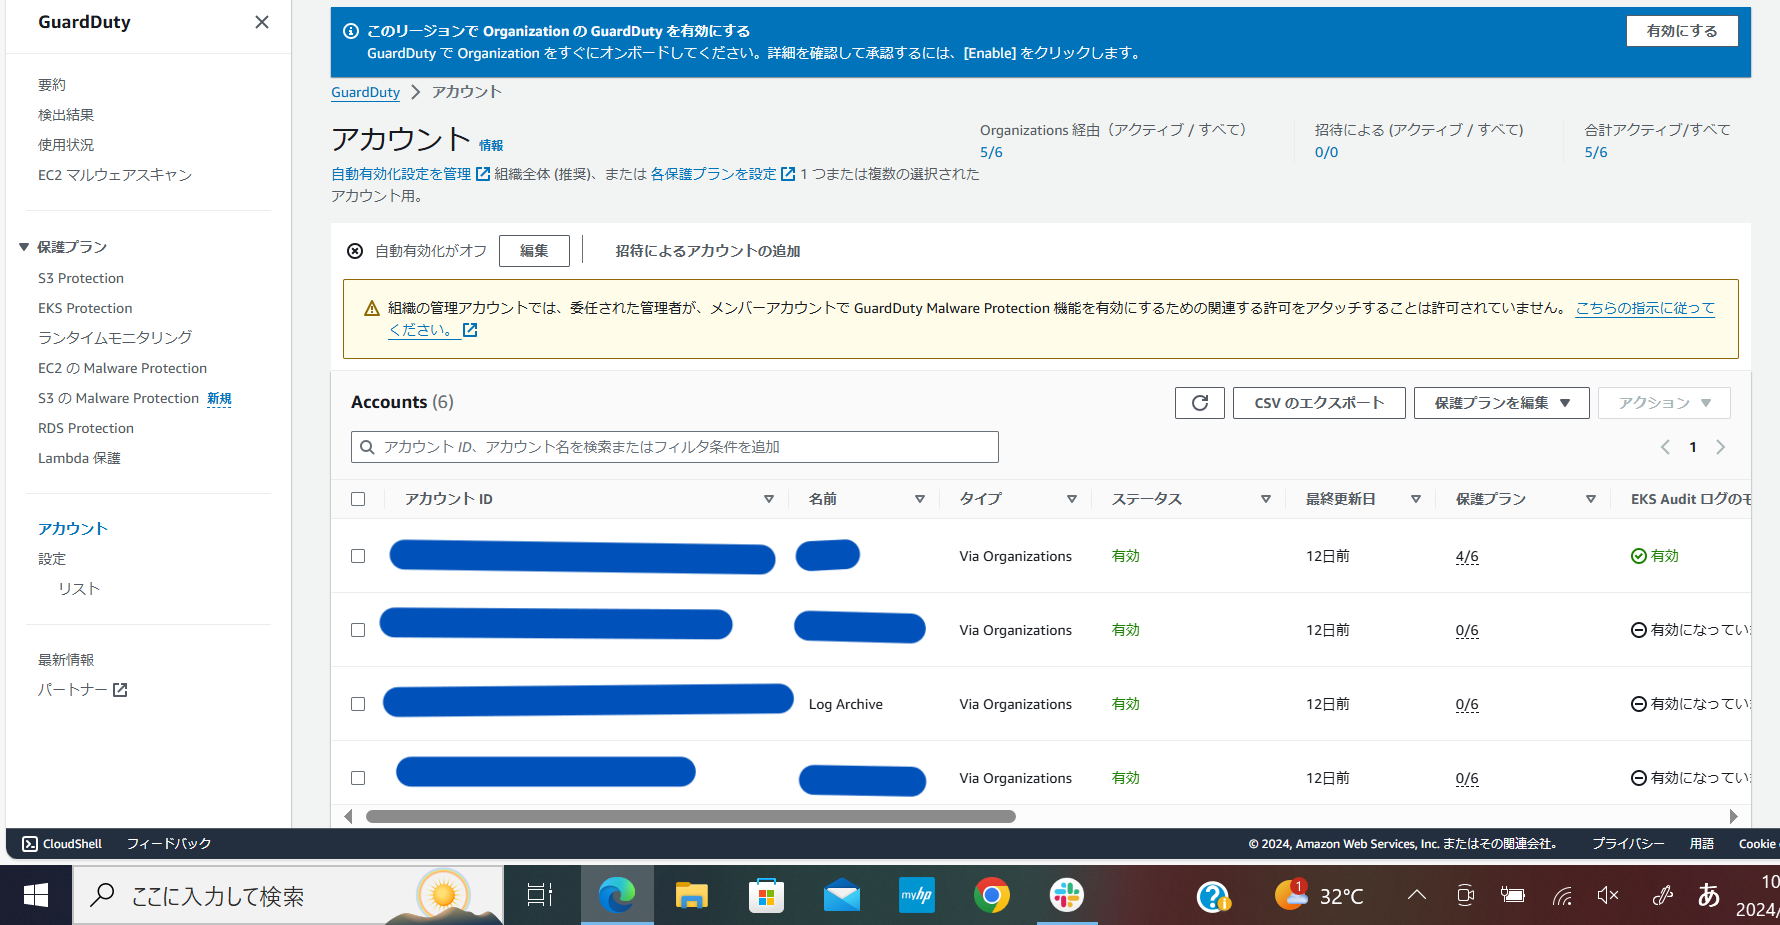This screenshot has height=925, width=1780.
Task: Open Lambda 保護 in the sidebar
Action: click(79, 458)
